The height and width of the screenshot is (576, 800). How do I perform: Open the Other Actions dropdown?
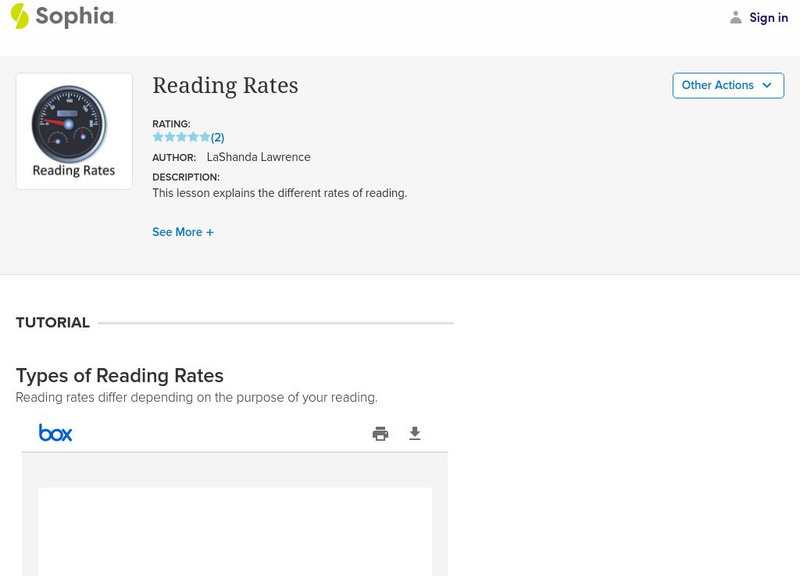[727, 86]
